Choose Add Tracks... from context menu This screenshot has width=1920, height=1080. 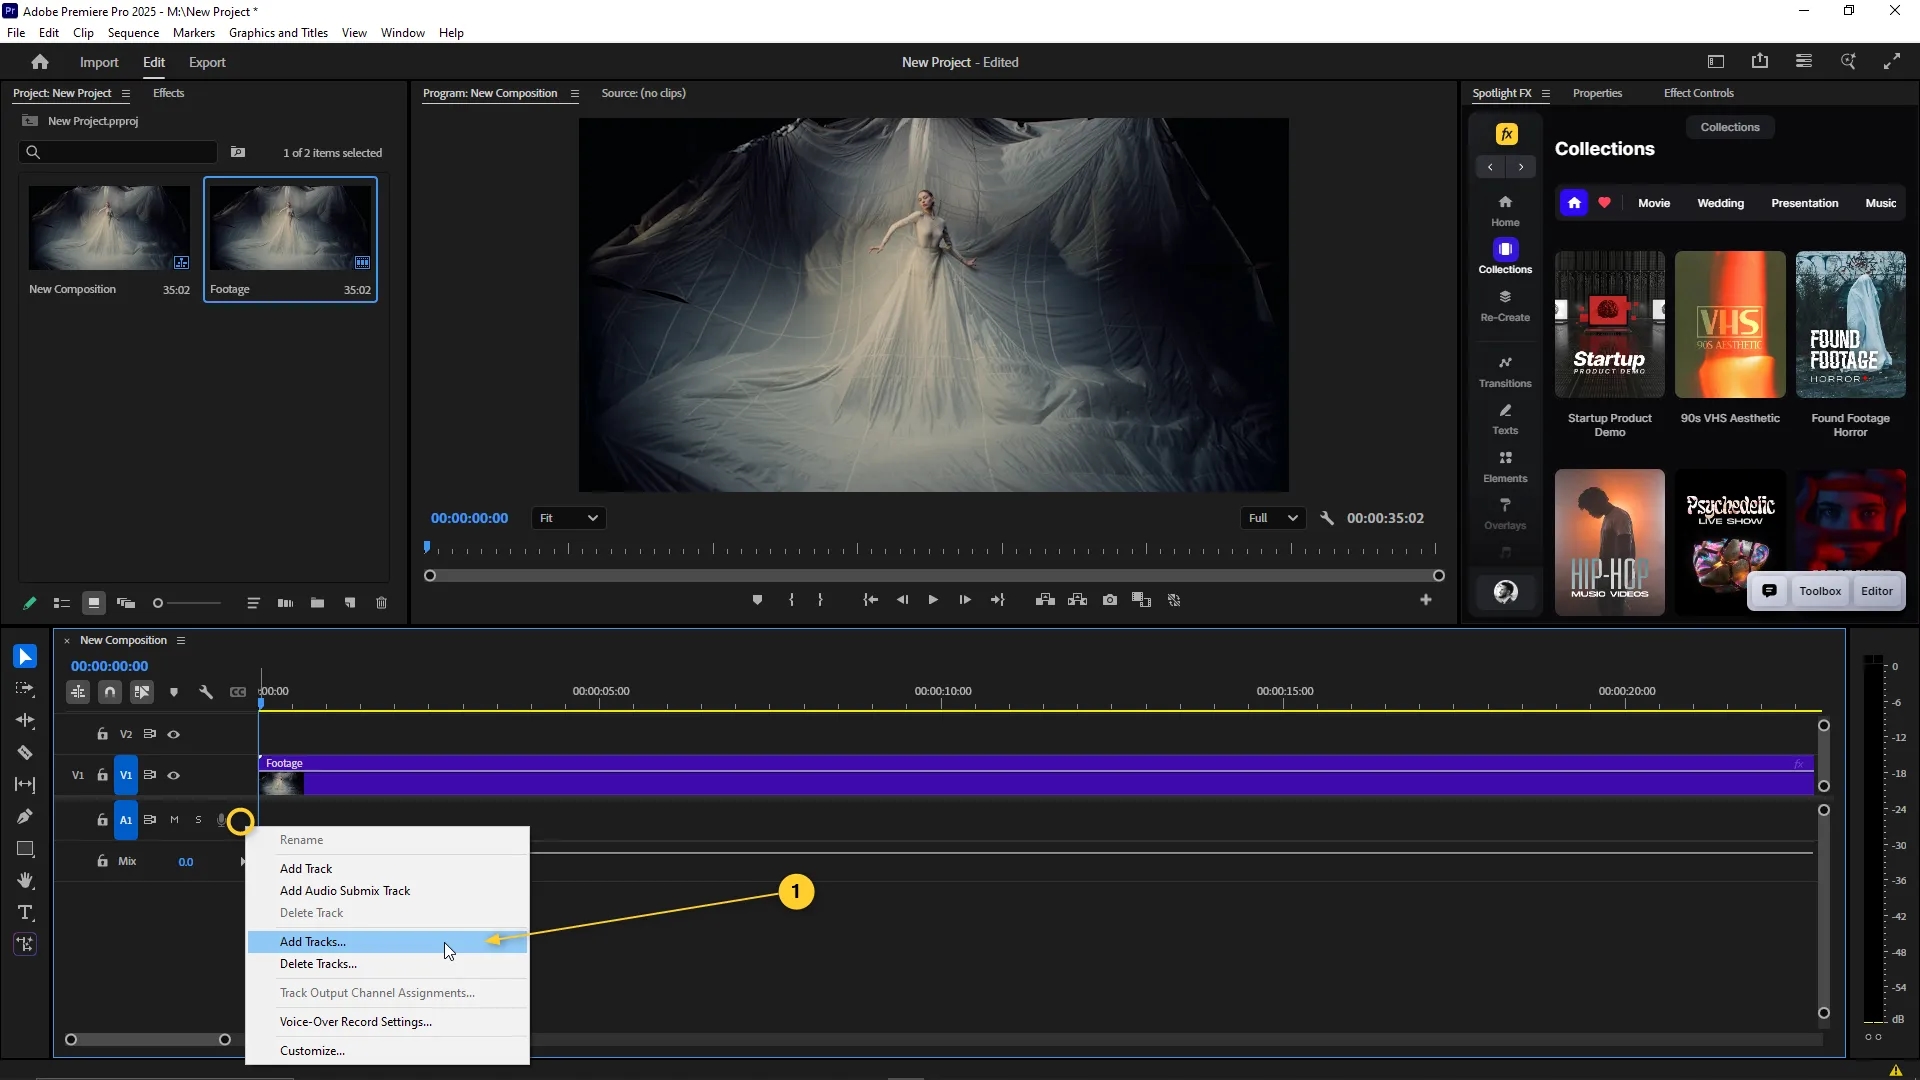click(388, 942)
